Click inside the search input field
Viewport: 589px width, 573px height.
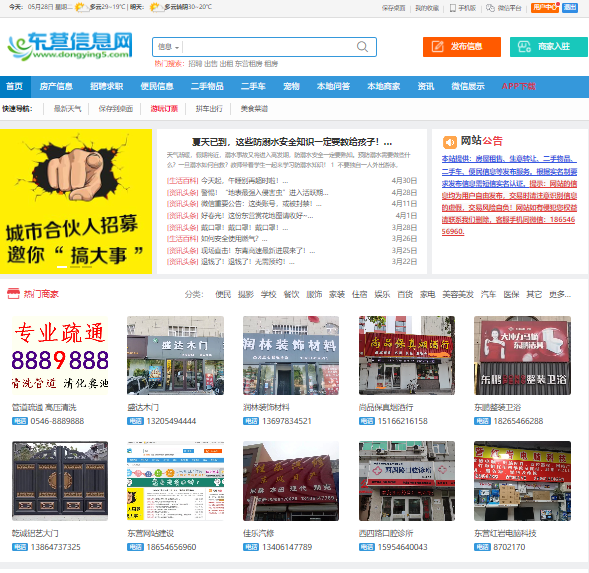pos(268,47)
